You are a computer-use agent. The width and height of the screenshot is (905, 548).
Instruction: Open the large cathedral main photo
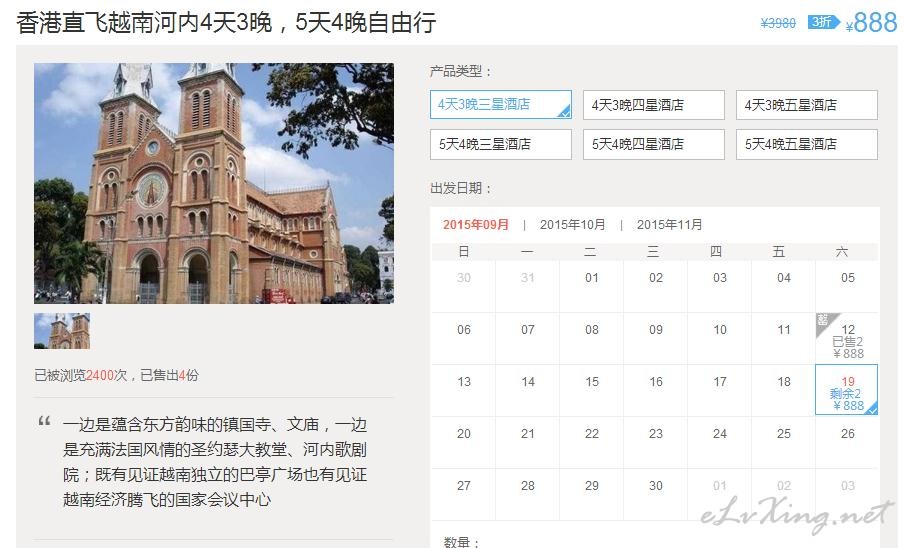coord(214,183)
